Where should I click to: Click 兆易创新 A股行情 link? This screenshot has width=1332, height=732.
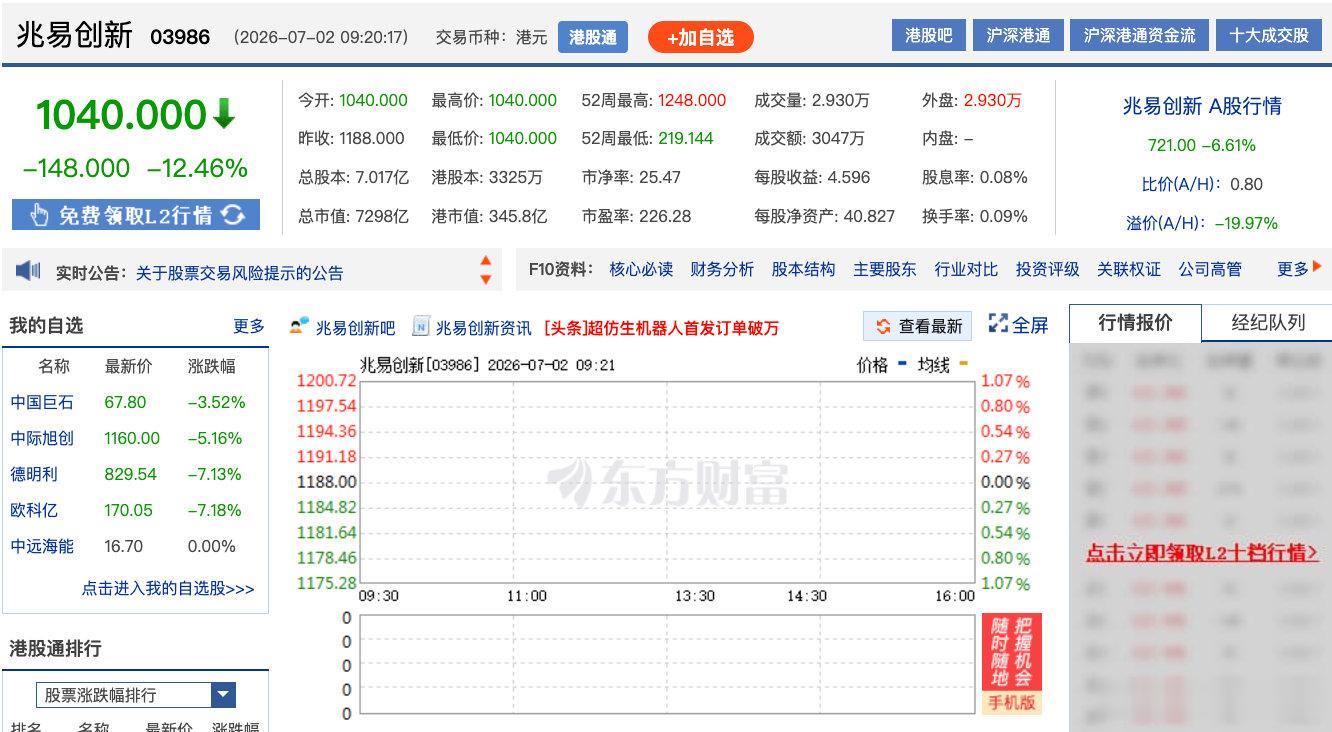coord(1202,106)
